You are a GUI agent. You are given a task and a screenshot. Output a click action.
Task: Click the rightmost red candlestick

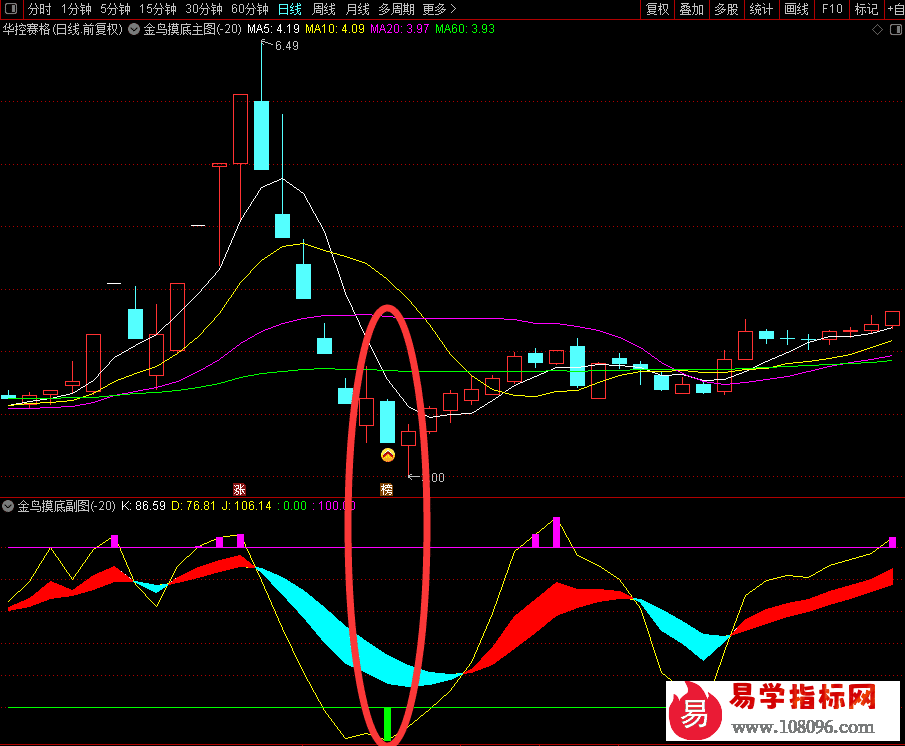click(892, 318)
